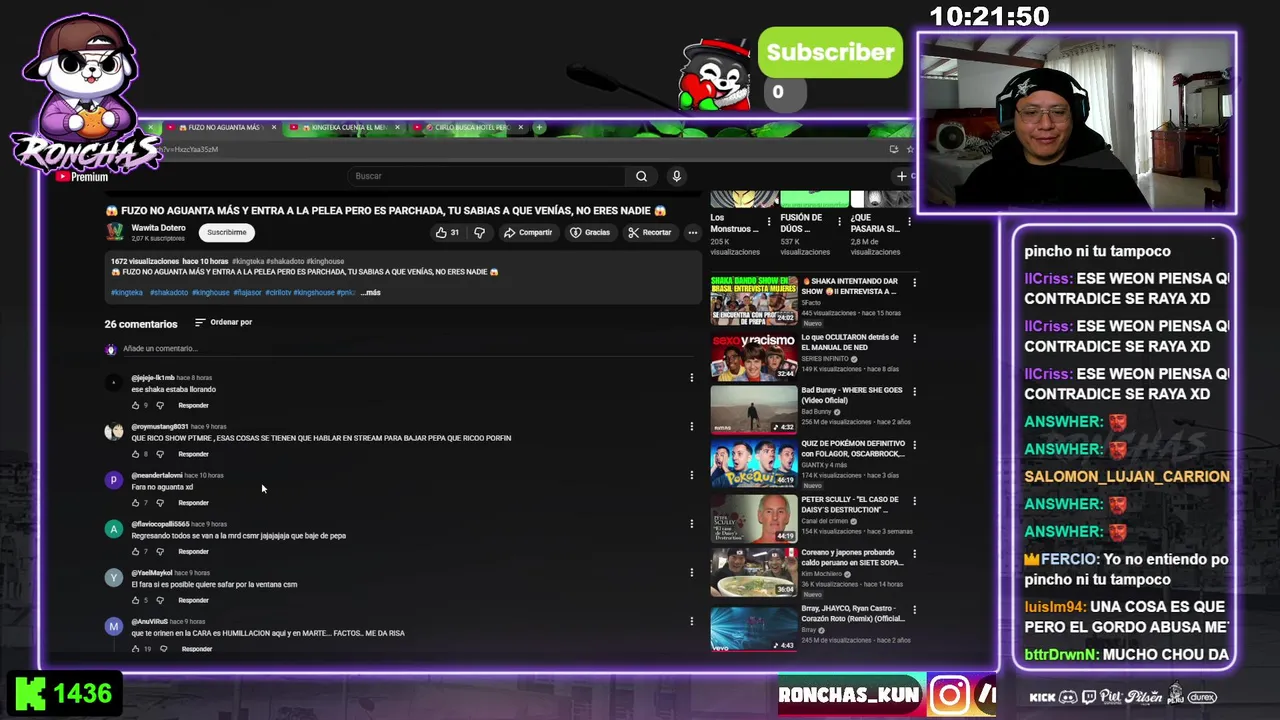This screenshot has height=720, width=1280.
Task: Click the Suscribirme button
Action: point(227,232)
